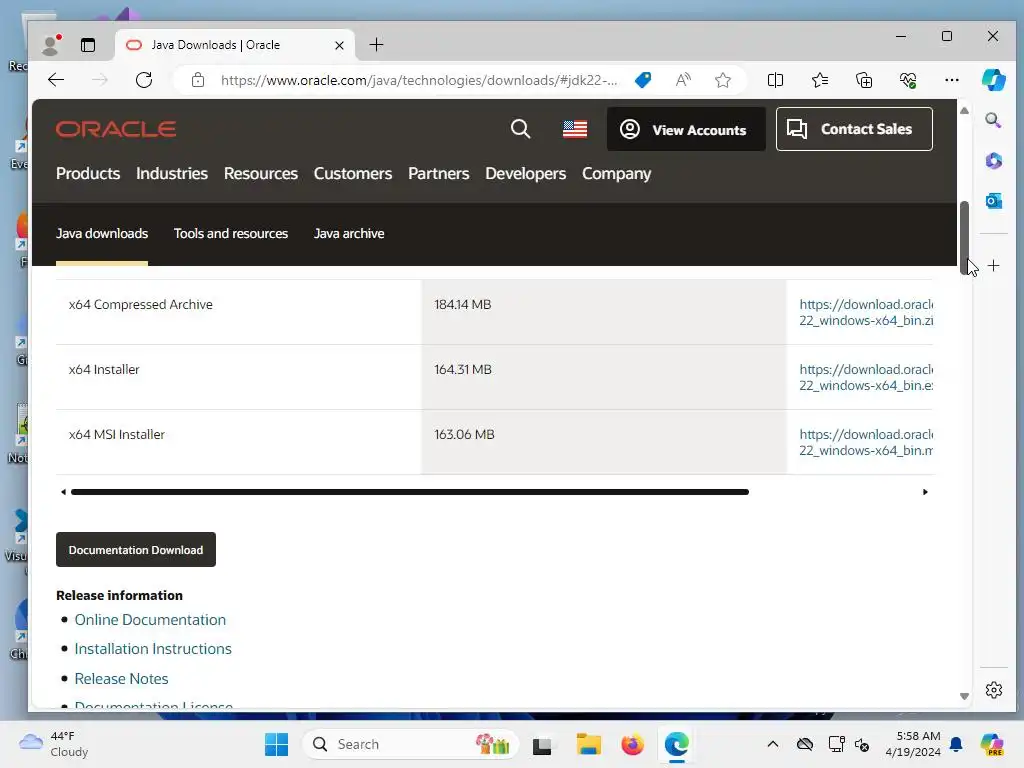Viewport: 1024px width, 768px height.
Task: Click Contact Sales button
Action: coord(854,129)
